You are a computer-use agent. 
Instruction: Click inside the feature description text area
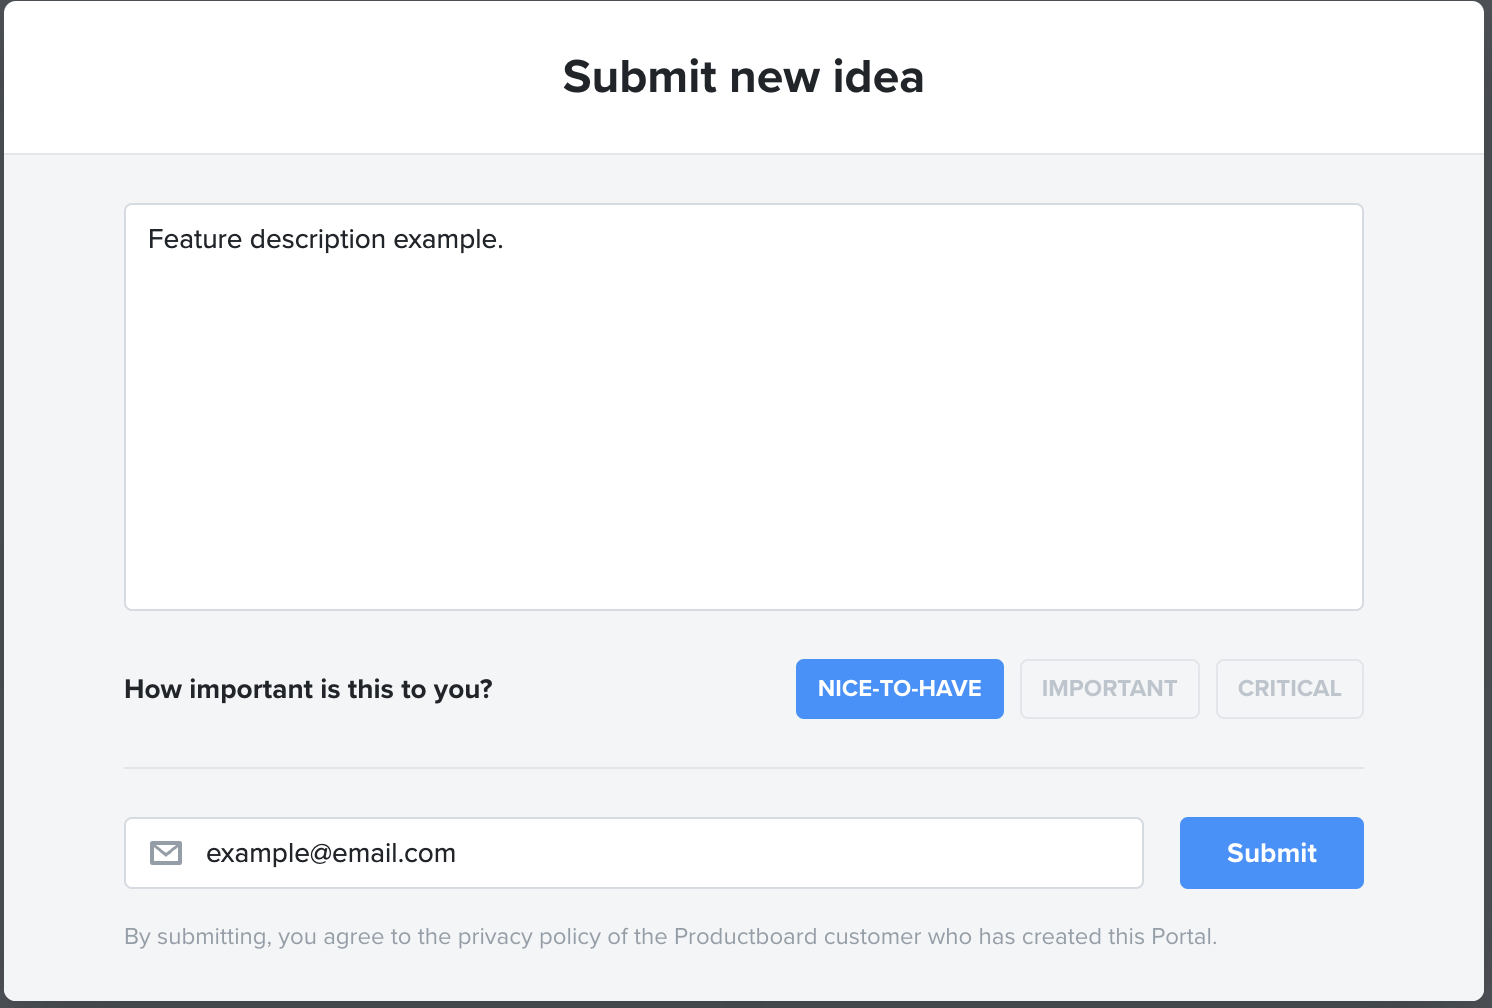743,407
